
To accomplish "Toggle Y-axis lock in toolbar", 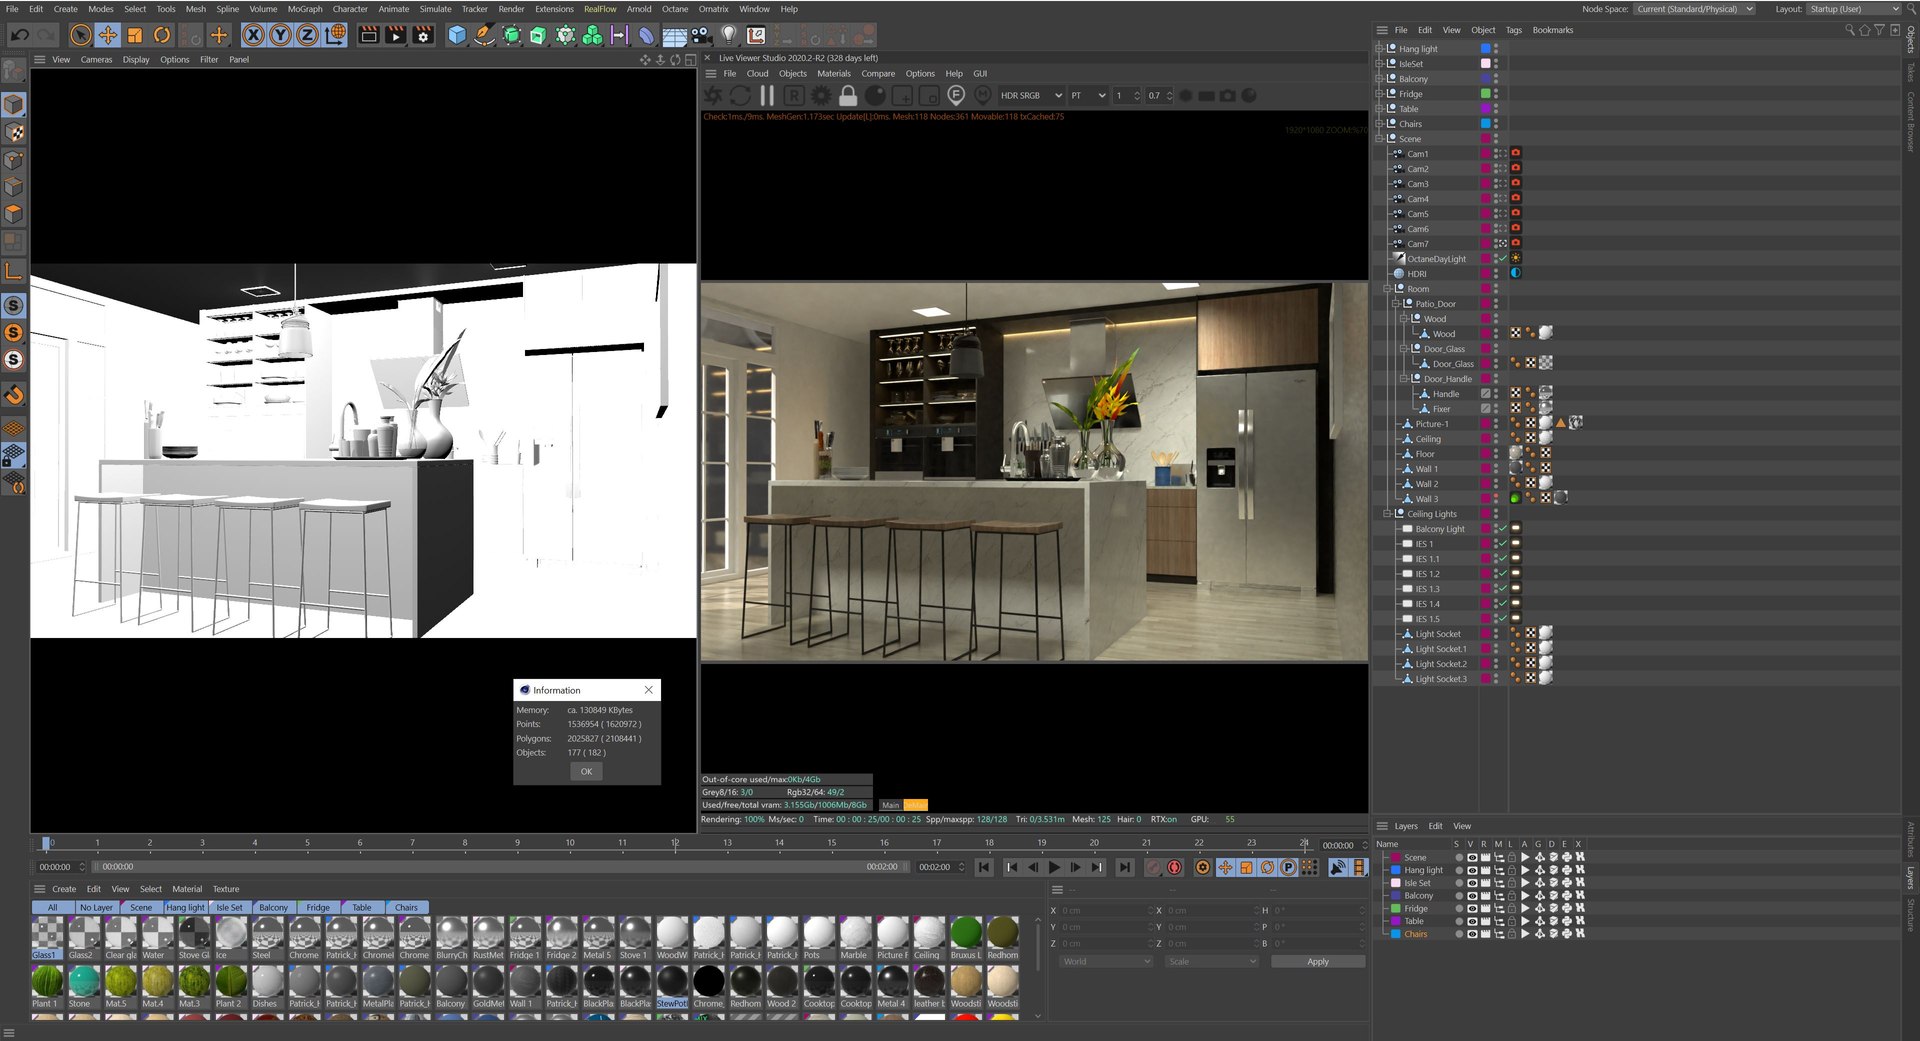I will [281, 36].
